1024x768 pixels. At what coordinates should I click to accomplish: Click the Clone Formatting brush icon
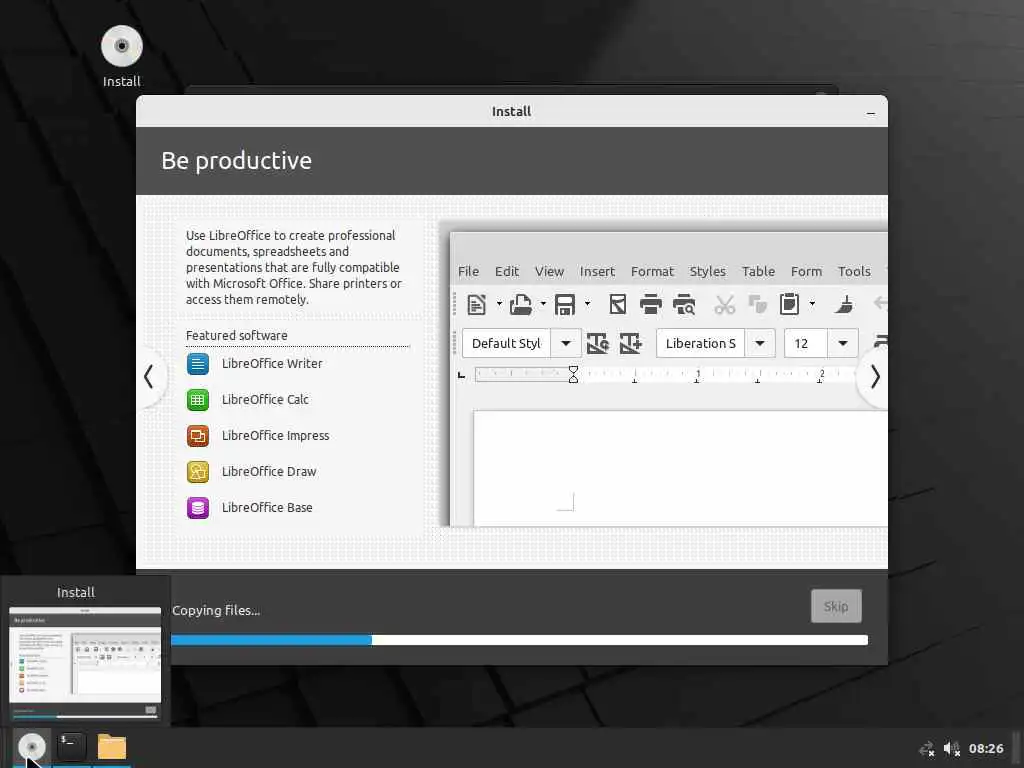[x=844, y=304]
